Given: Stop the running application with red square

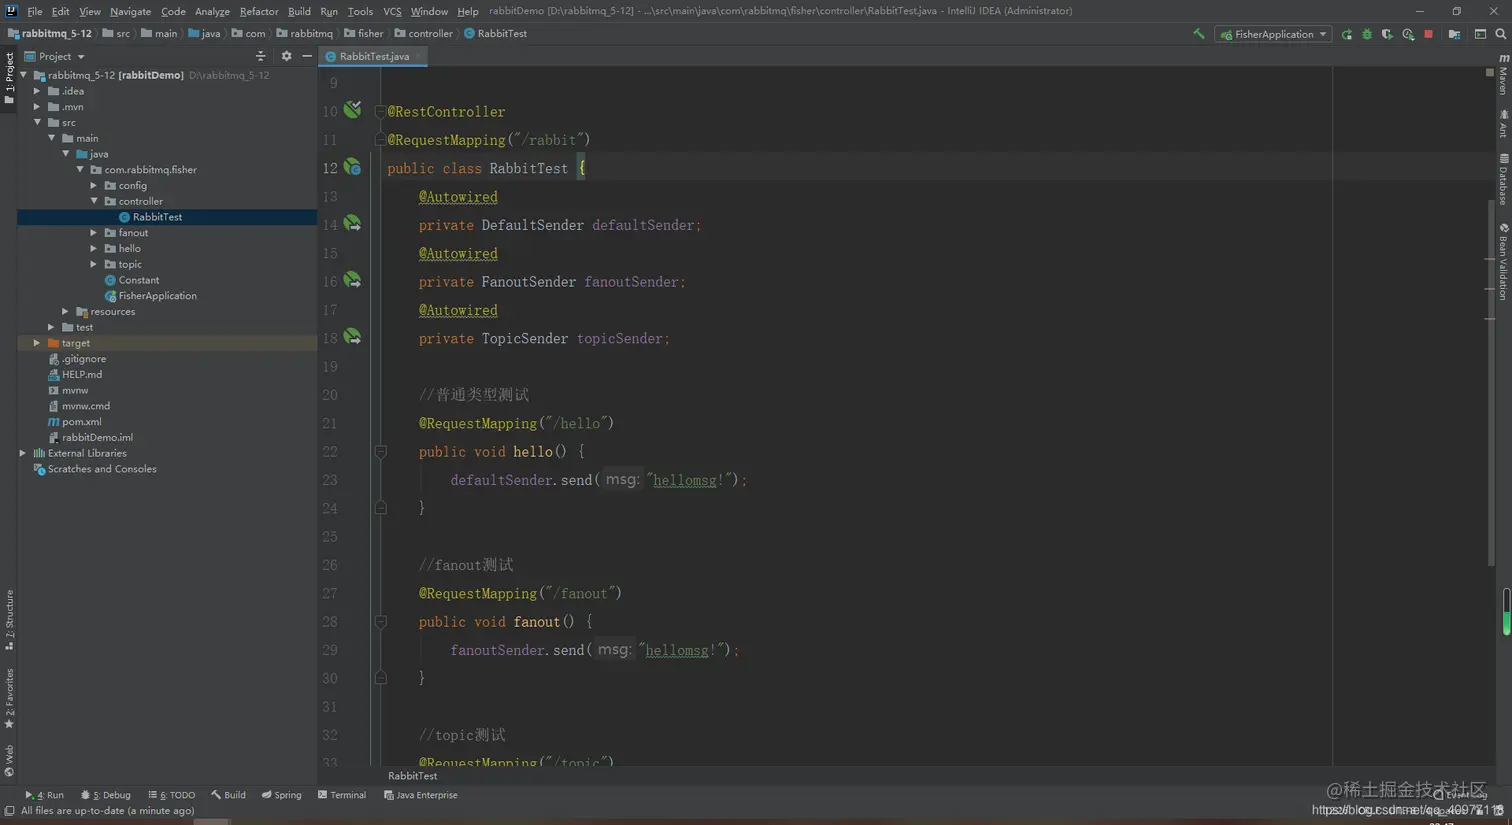Looking at the screenshot, I should click(x=1428, y=34).
